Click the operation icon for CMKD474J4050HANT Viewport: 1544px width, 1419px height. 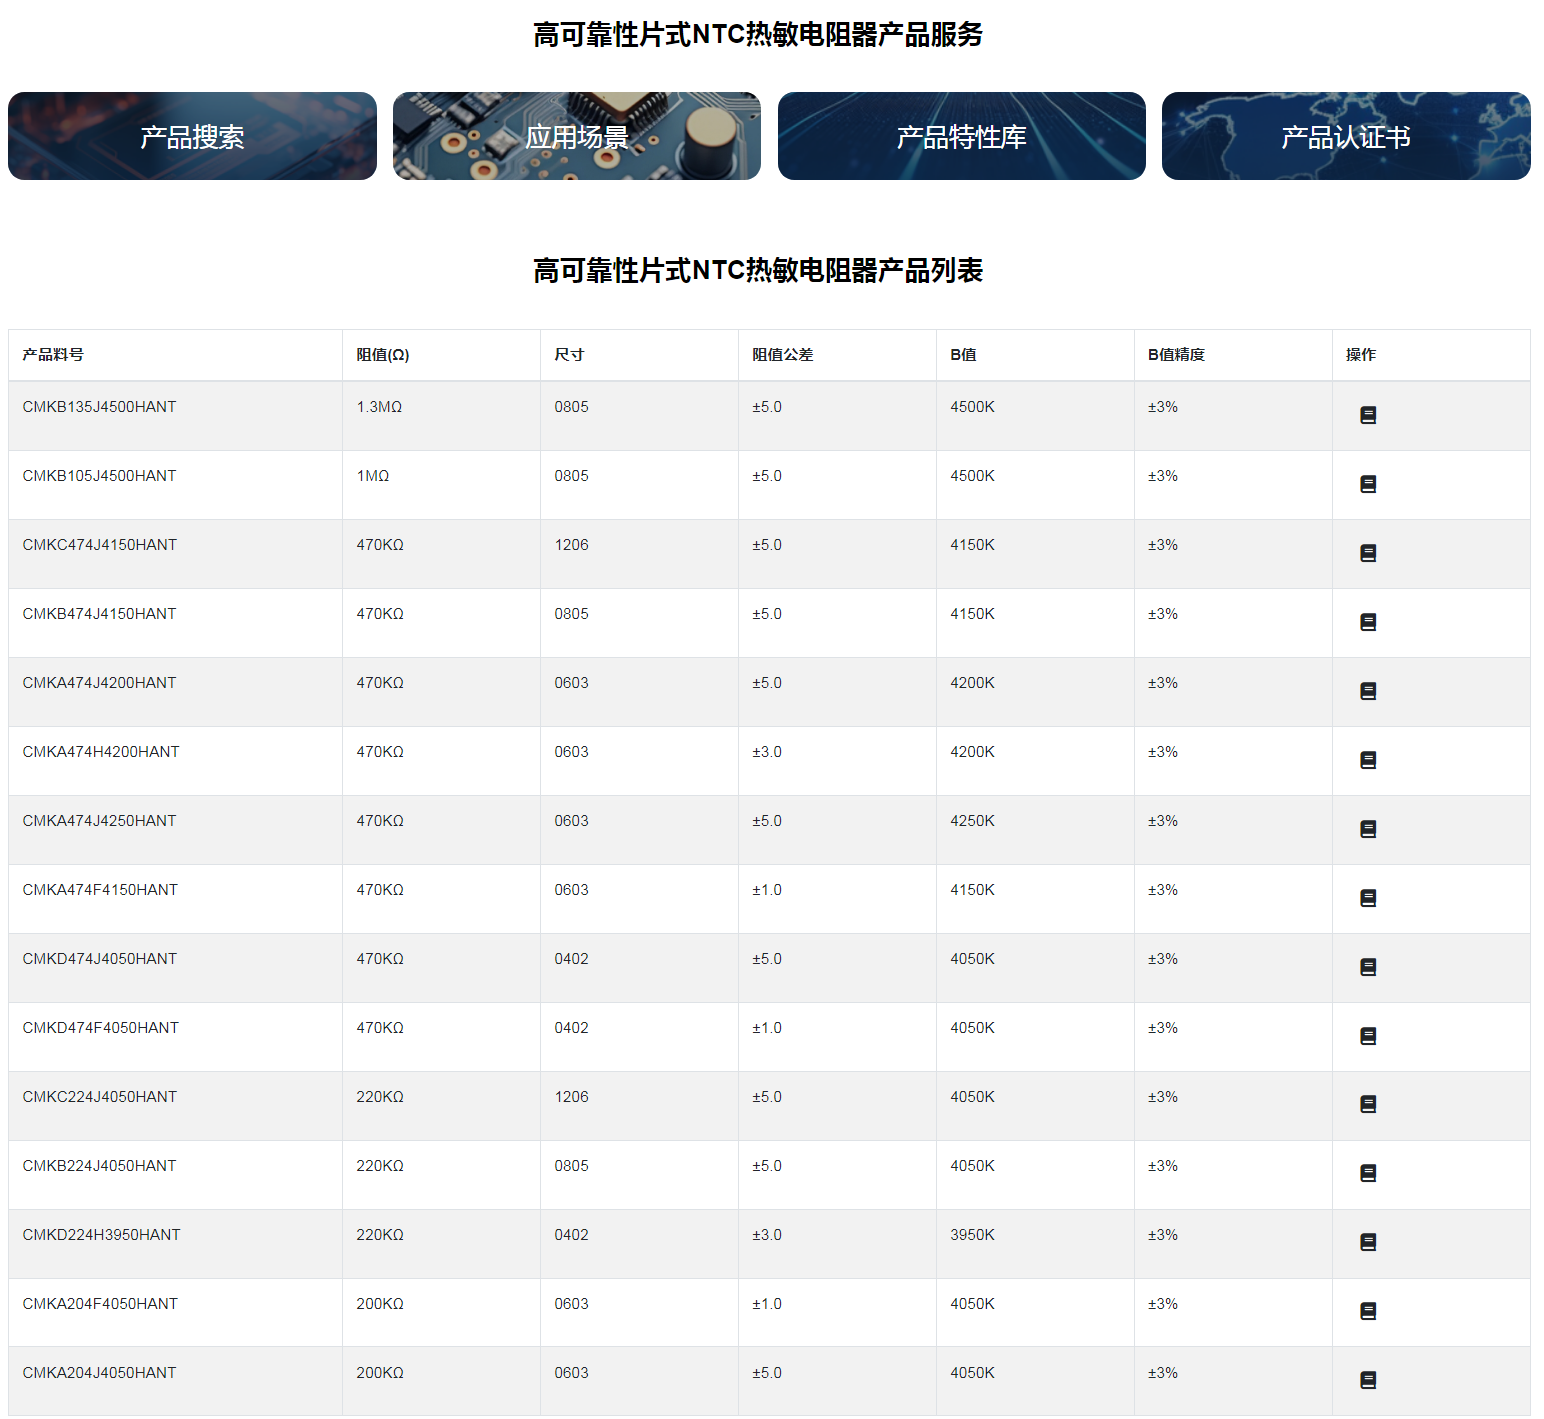pyautogui.click(x=1369, y=967)
